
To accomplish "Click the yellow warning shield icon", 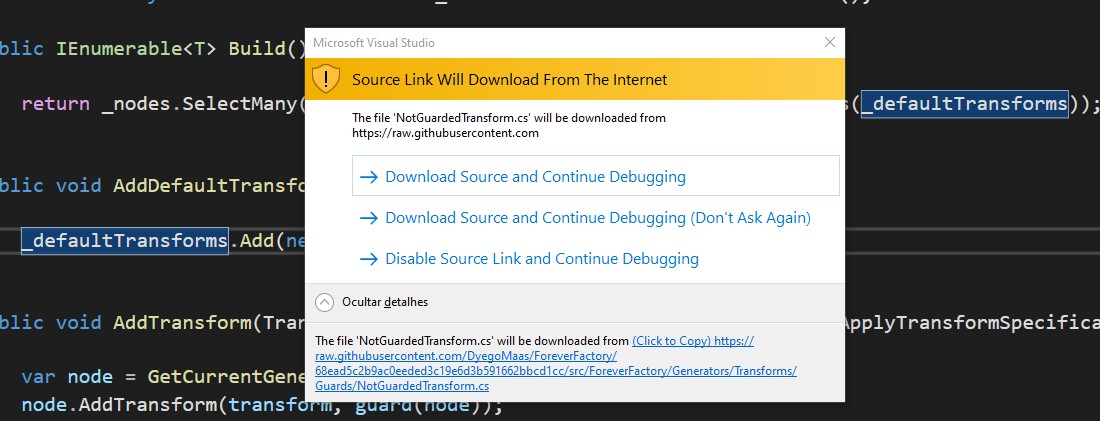I will click(x=326, y=79).
